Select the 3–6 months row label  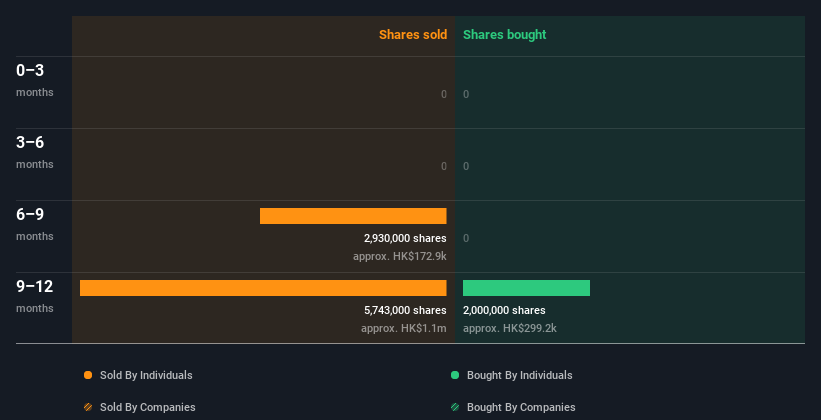point(35,152)
